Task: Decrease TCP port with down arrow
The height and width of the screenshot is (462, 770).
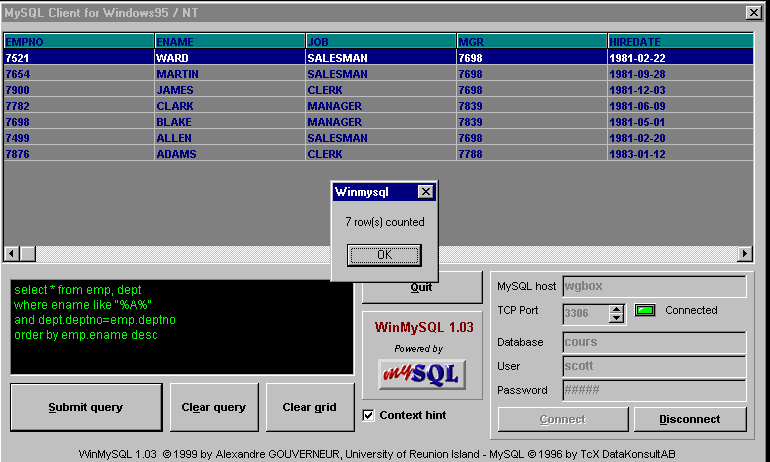Action: point(616,318)
